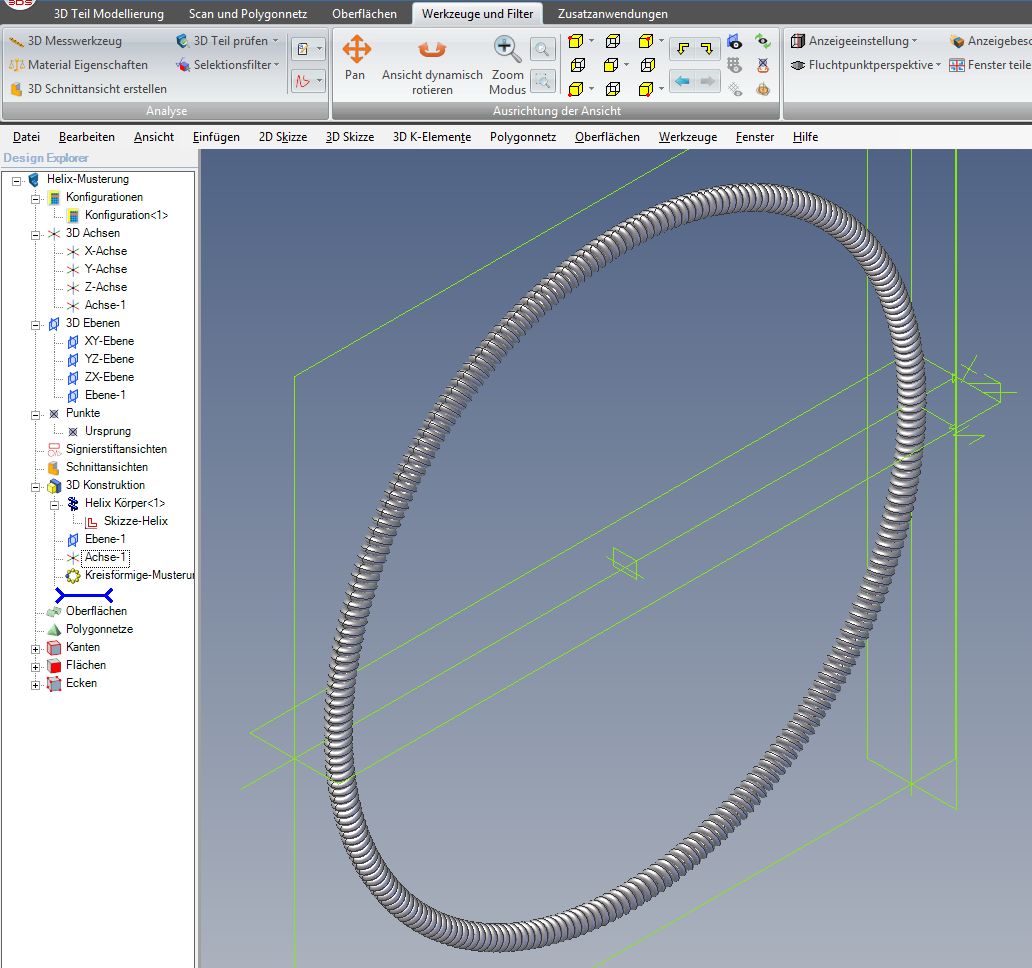The image size is (1032, 968).
Task: Click the zoom-to-window dashed magnifier icon
Action: tap(542, 81)
